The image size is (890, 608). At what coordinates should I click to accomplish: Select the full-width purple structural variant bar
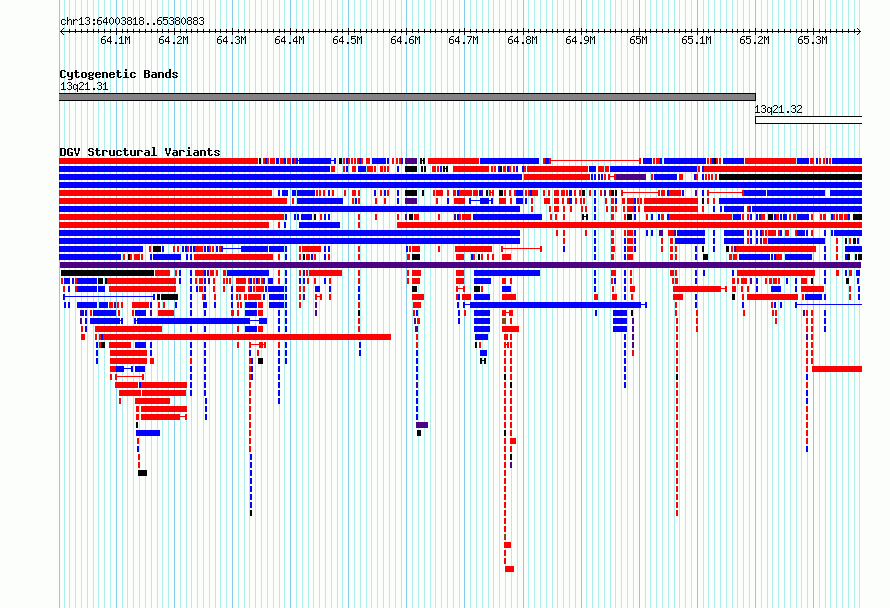[460, 265]
